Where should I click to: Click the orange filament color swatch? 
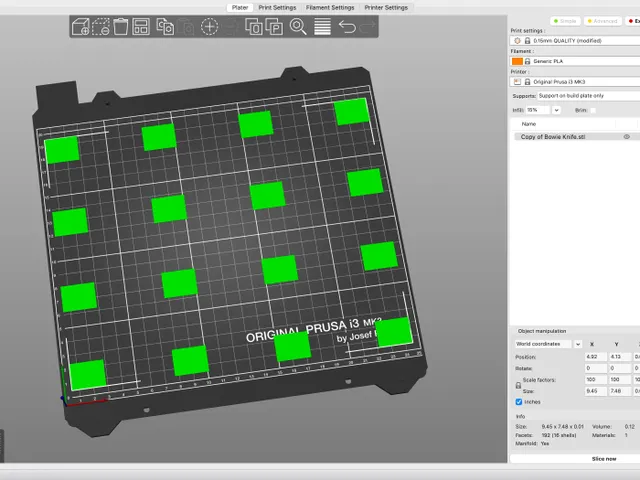click(x=517, y=61)
